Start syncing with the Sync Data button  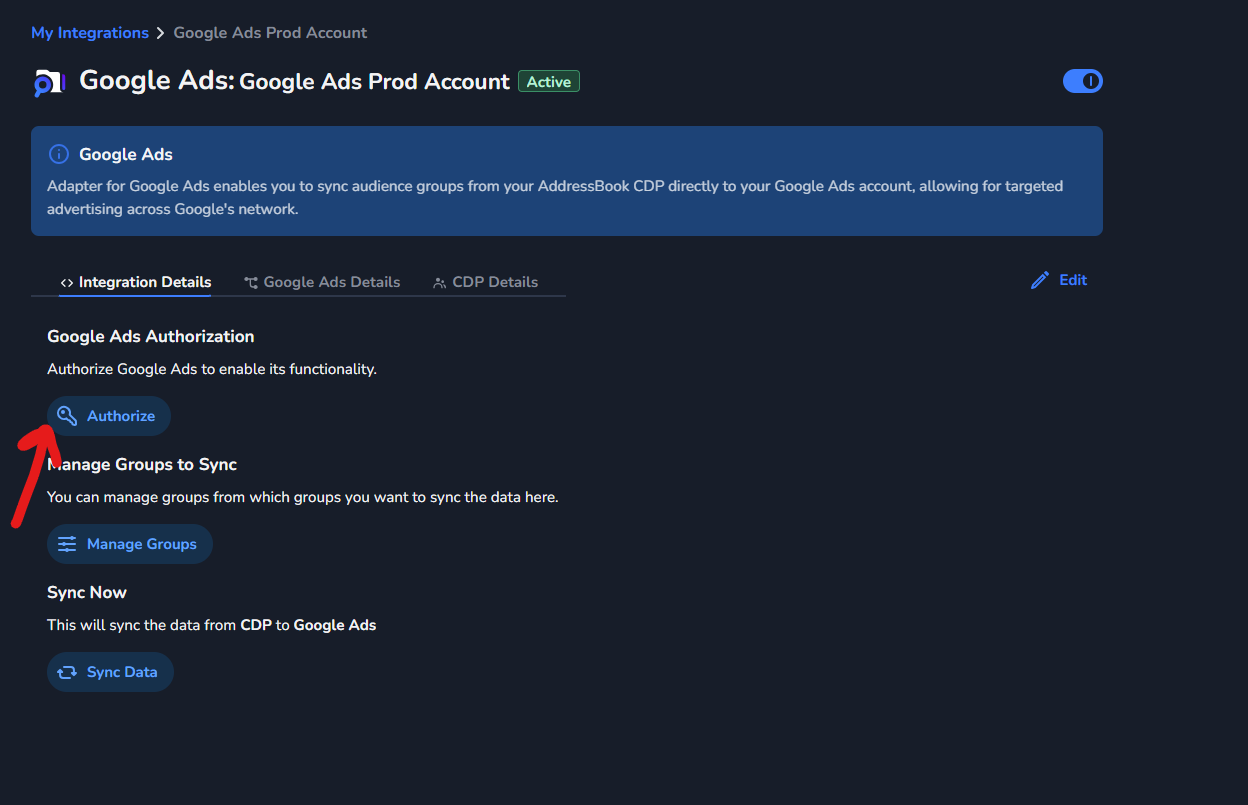[x=122, y=672]
